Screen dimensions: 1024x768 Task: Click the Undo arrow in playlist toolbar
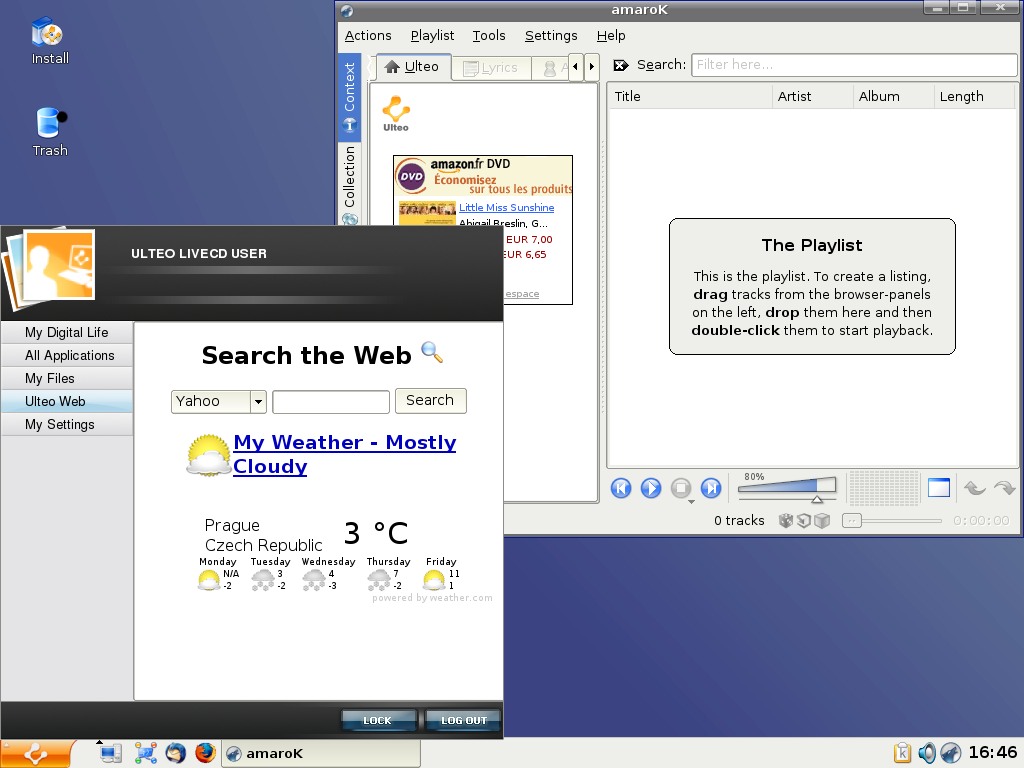point(974,488)
